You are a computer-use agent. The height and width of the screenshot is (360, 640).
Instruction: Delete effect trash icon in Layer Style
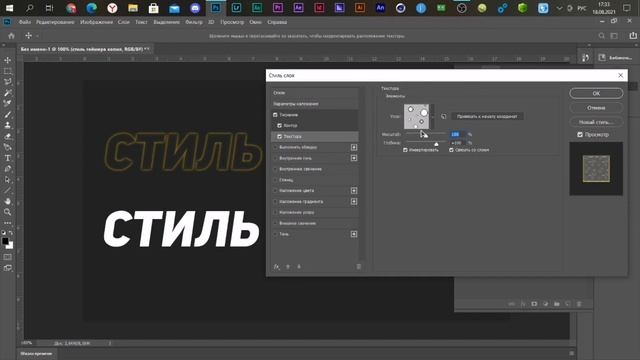click(x=358, y=267)
